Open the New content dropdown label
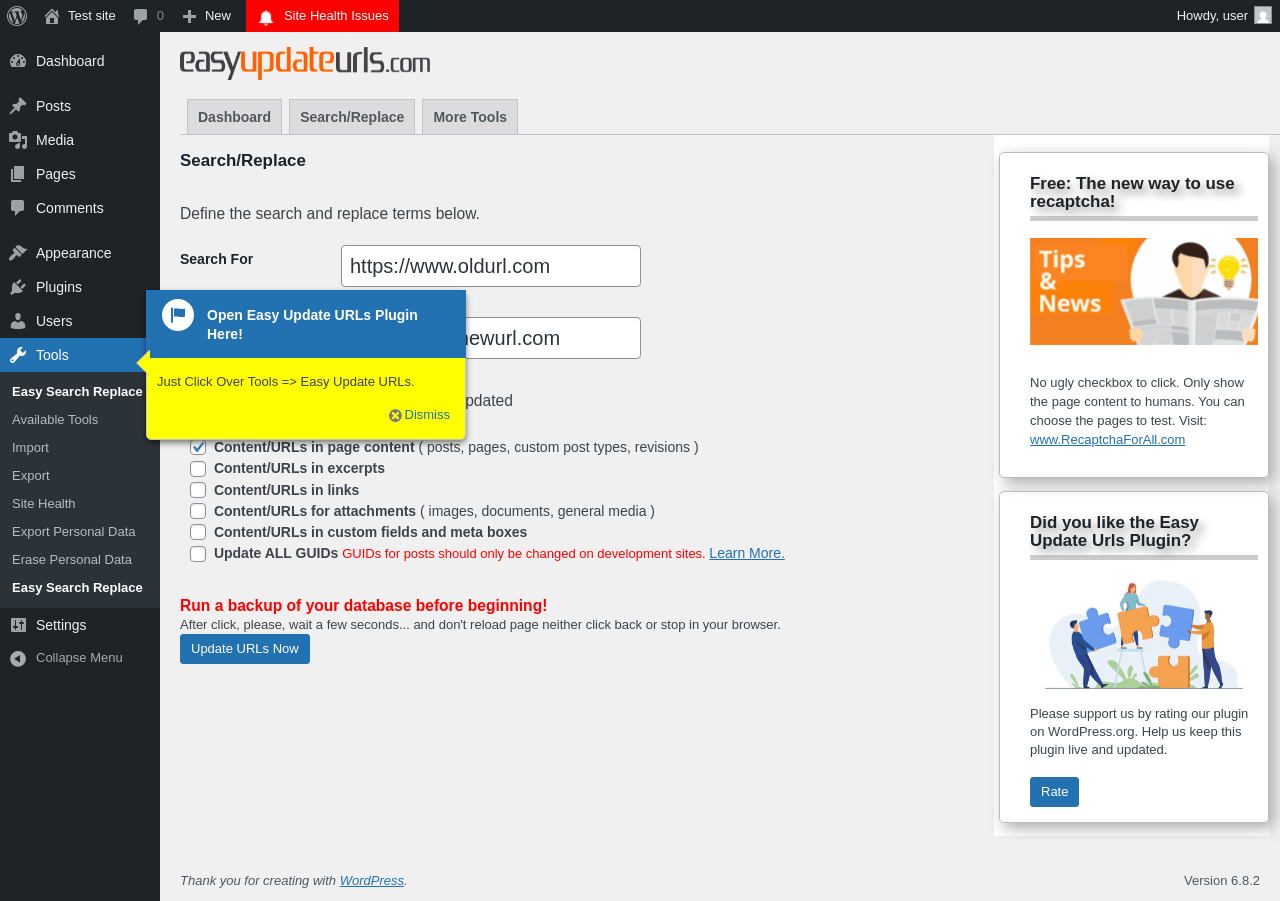The image size is (1280, 901). pos(218,16)
